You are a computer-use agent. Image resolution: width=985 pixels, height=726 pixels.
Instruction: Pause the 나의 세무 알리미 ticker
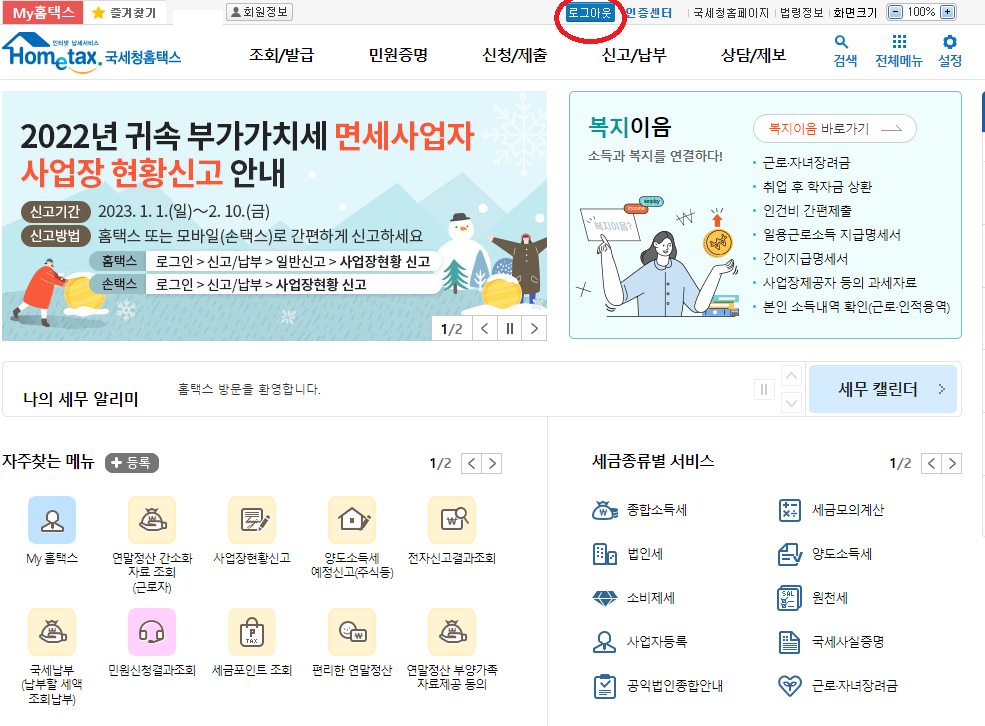764,389
